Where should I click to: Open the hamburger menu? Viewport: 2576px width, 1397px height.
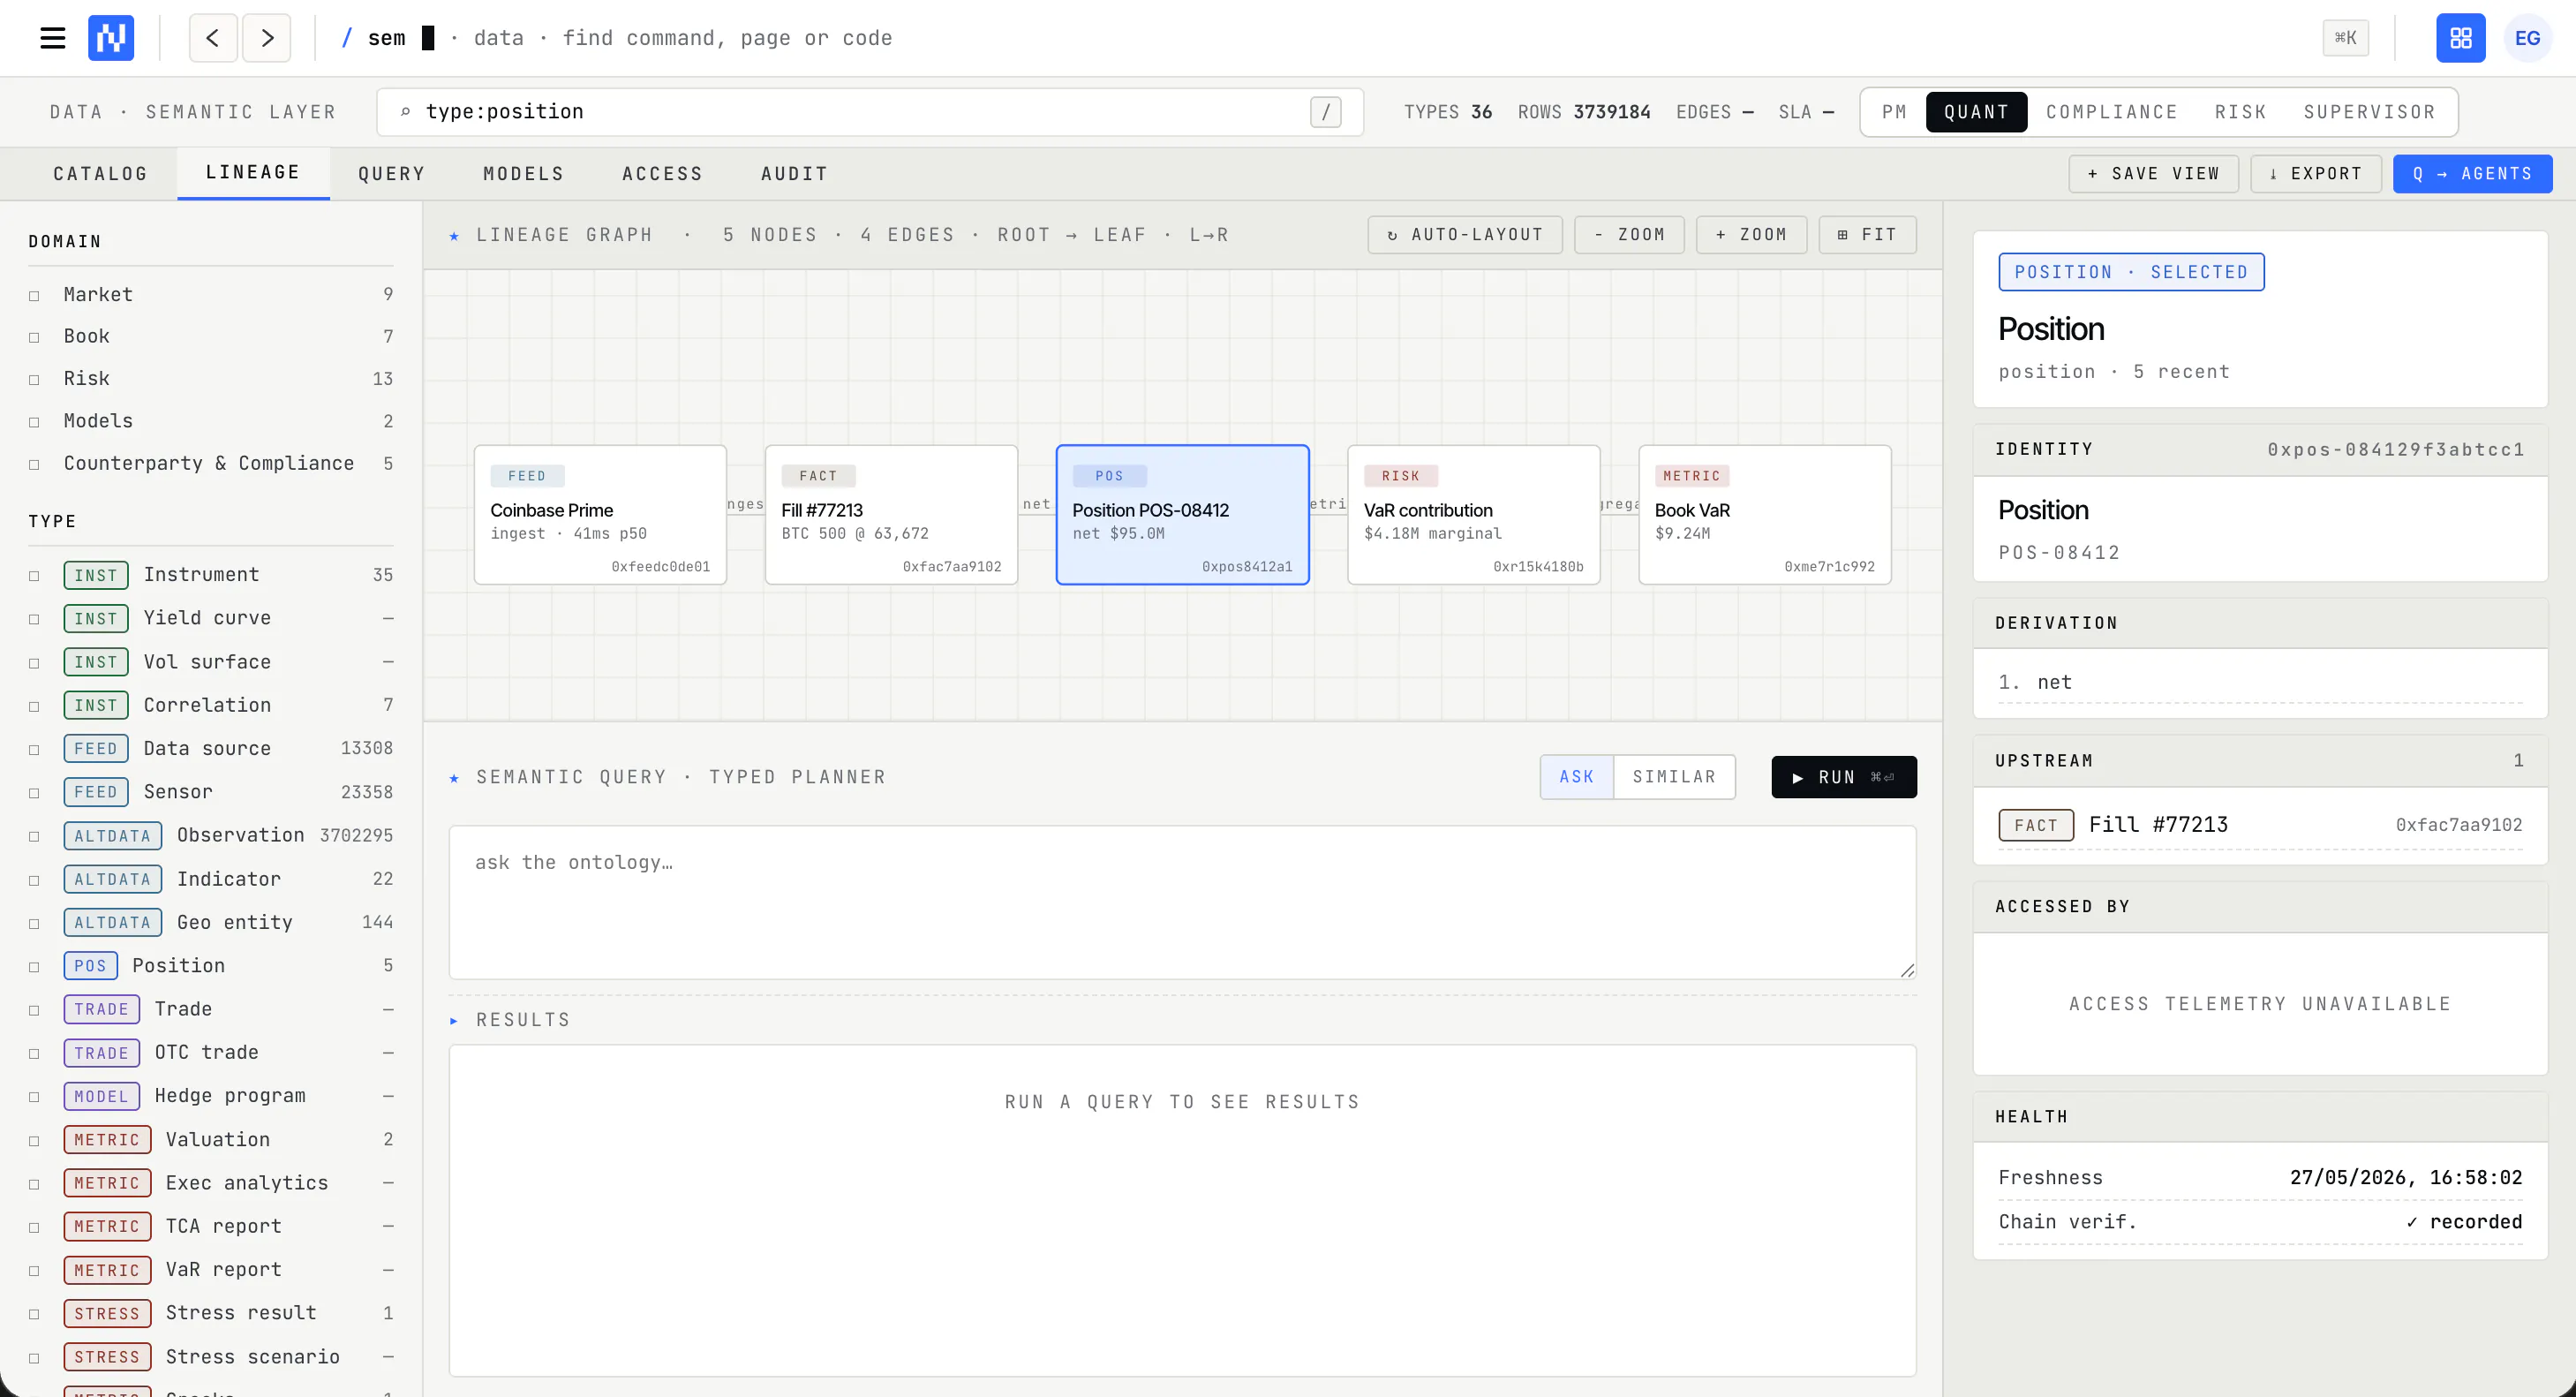tap(52, 38)
